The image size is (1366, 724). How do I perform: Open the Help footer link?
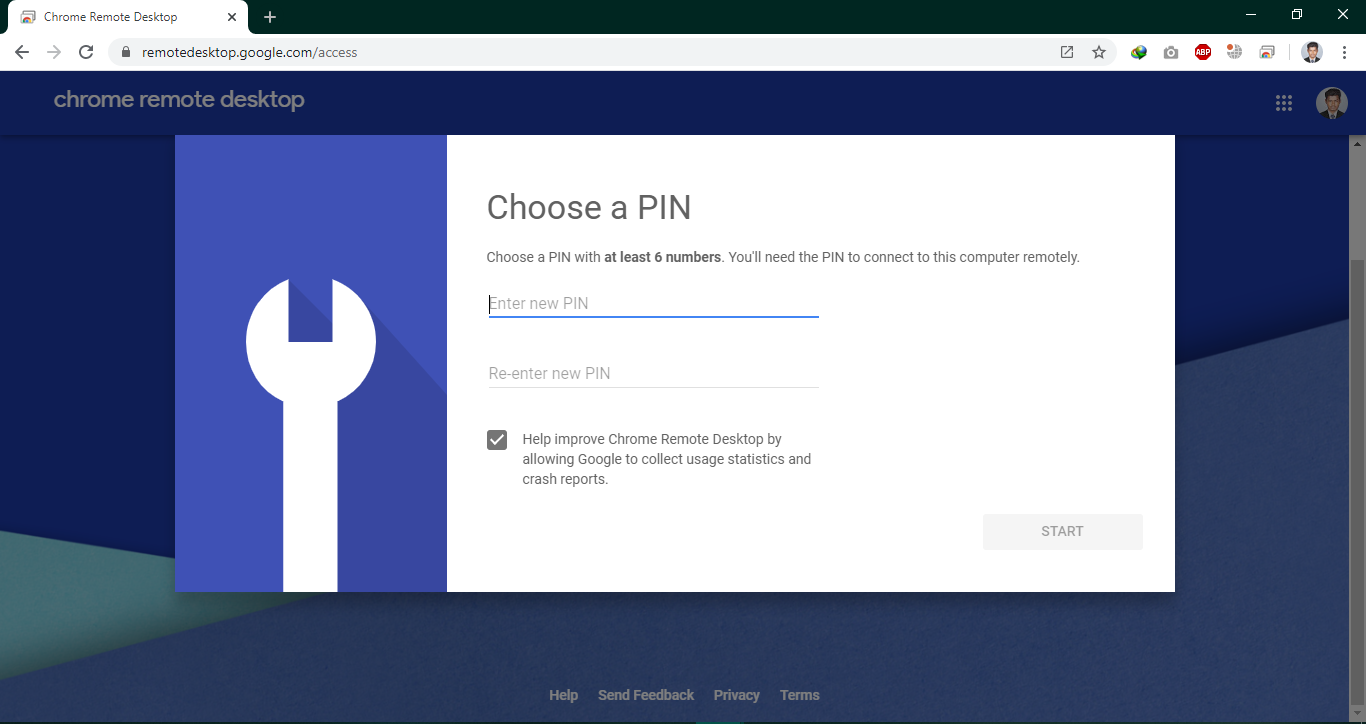[563, 695]
